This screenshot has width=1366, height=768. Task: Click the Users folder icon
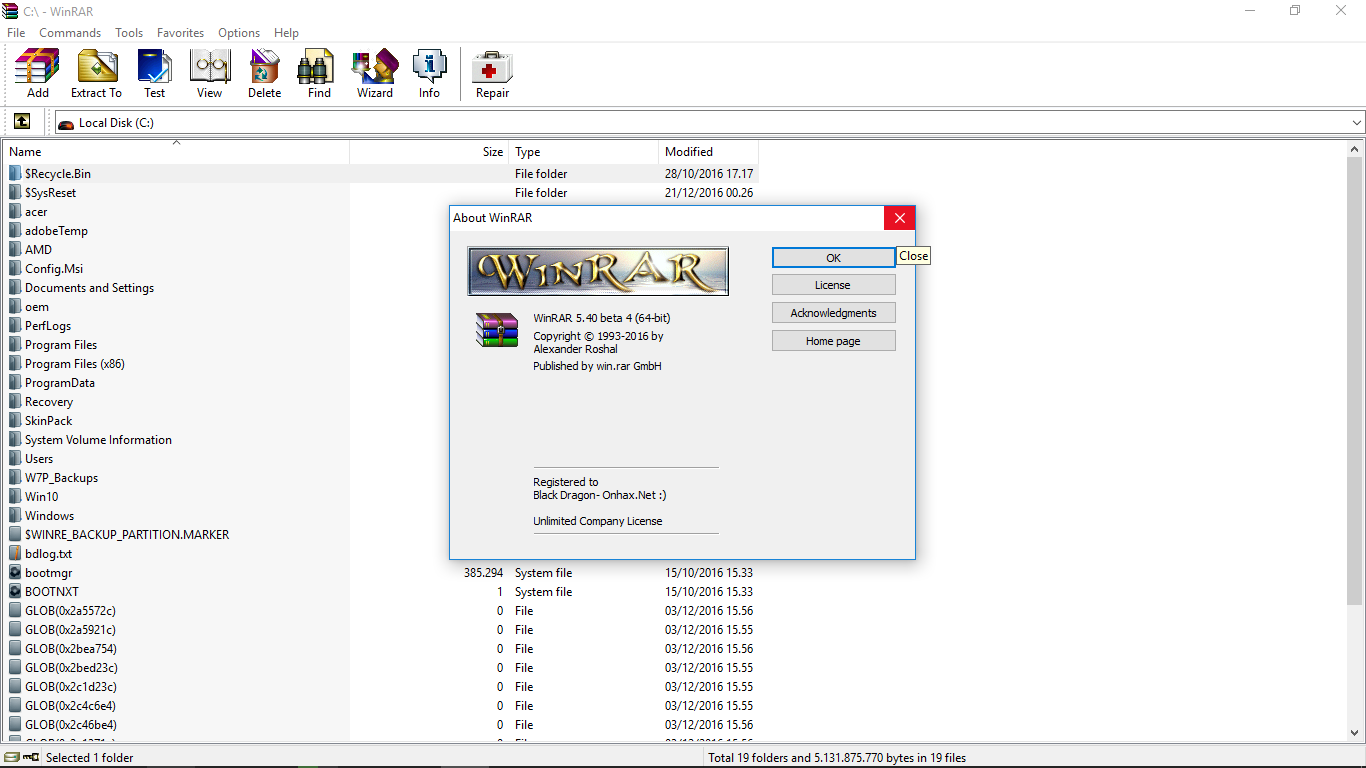[15, 458]
